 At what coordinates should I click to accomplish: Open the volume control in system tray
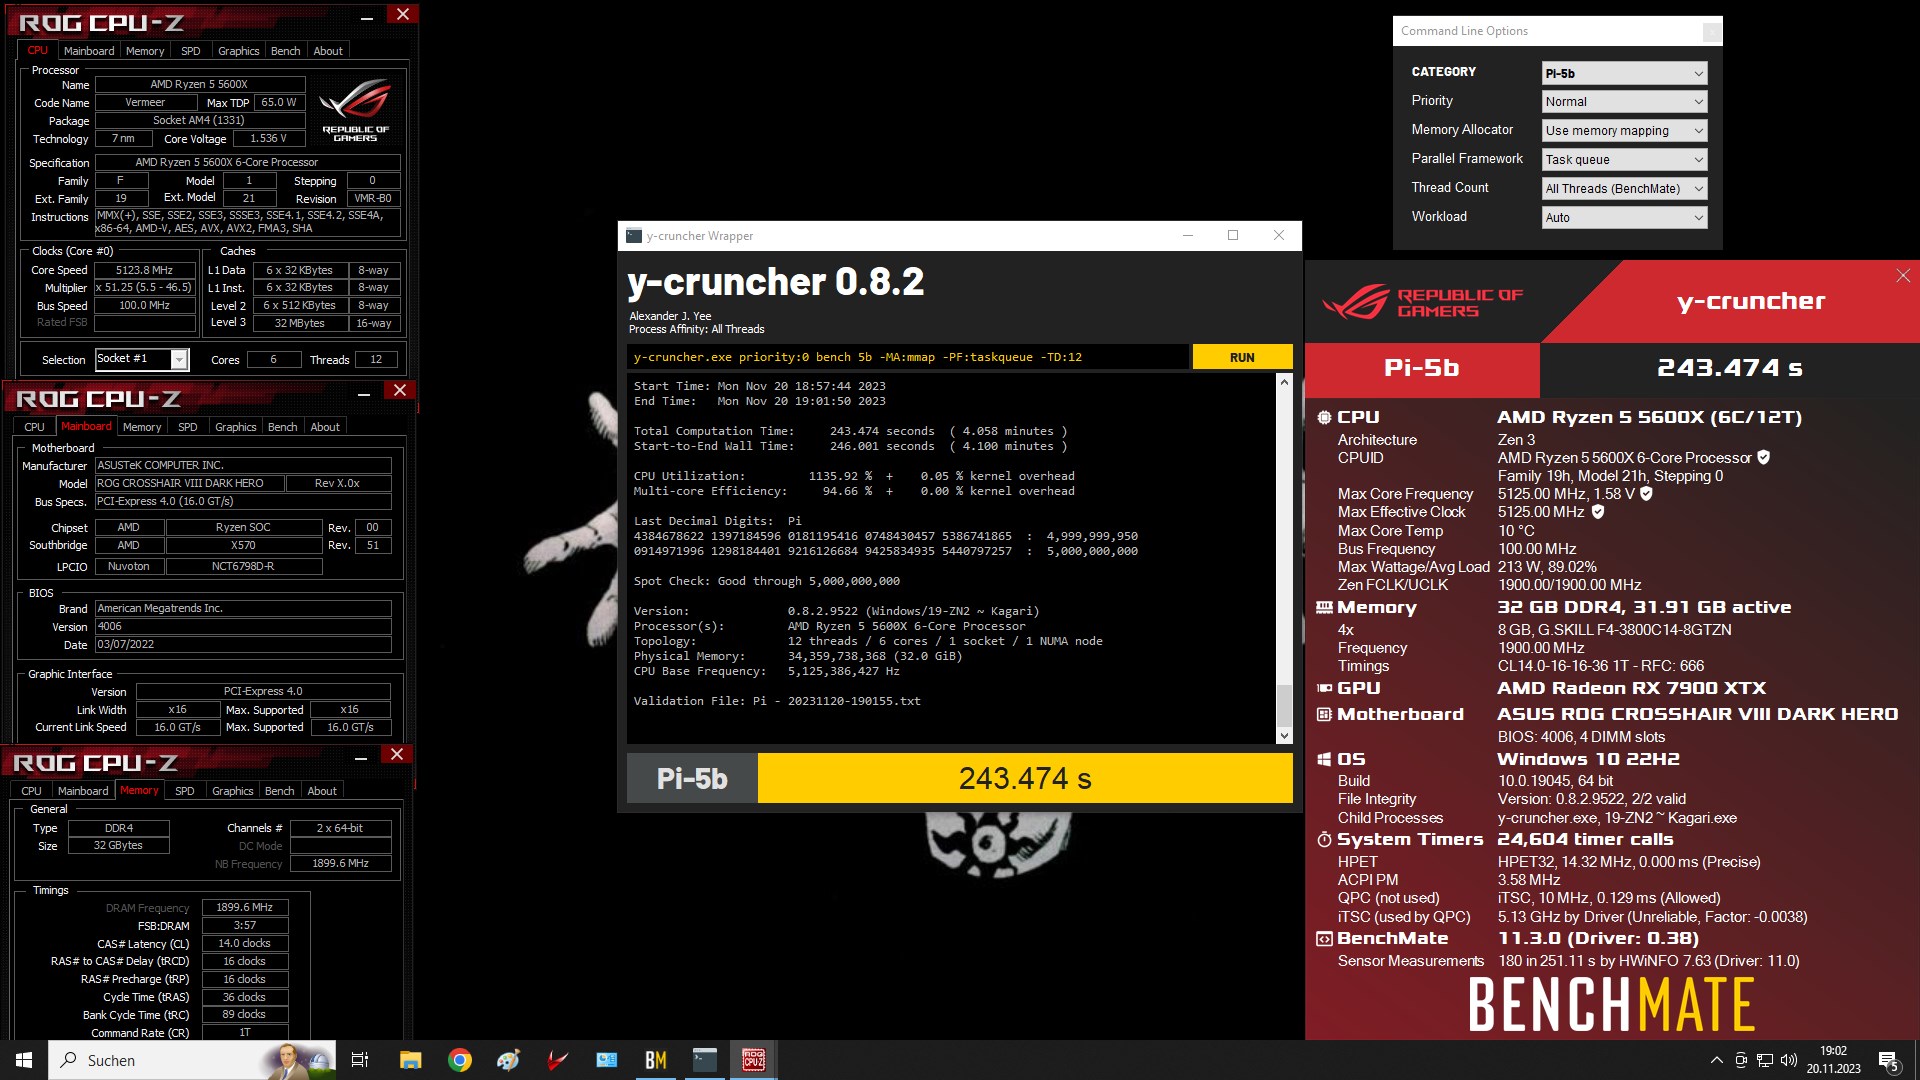[x=1788, y=1060]
